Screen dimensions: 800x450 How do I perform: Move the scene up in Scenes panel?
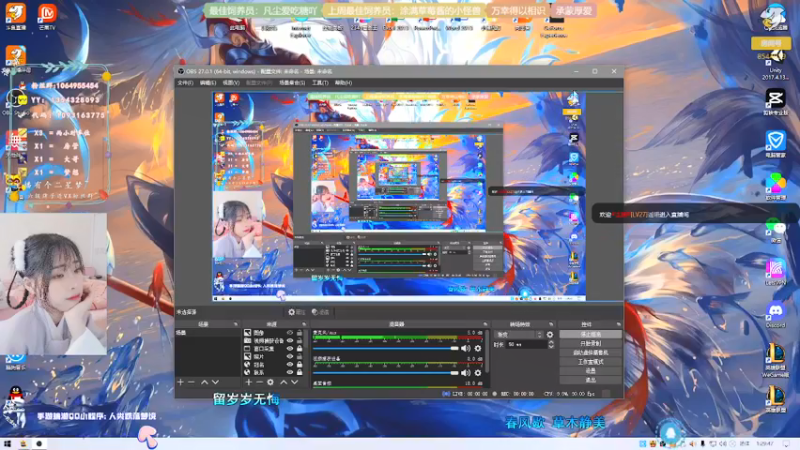(x=204, y=382)
